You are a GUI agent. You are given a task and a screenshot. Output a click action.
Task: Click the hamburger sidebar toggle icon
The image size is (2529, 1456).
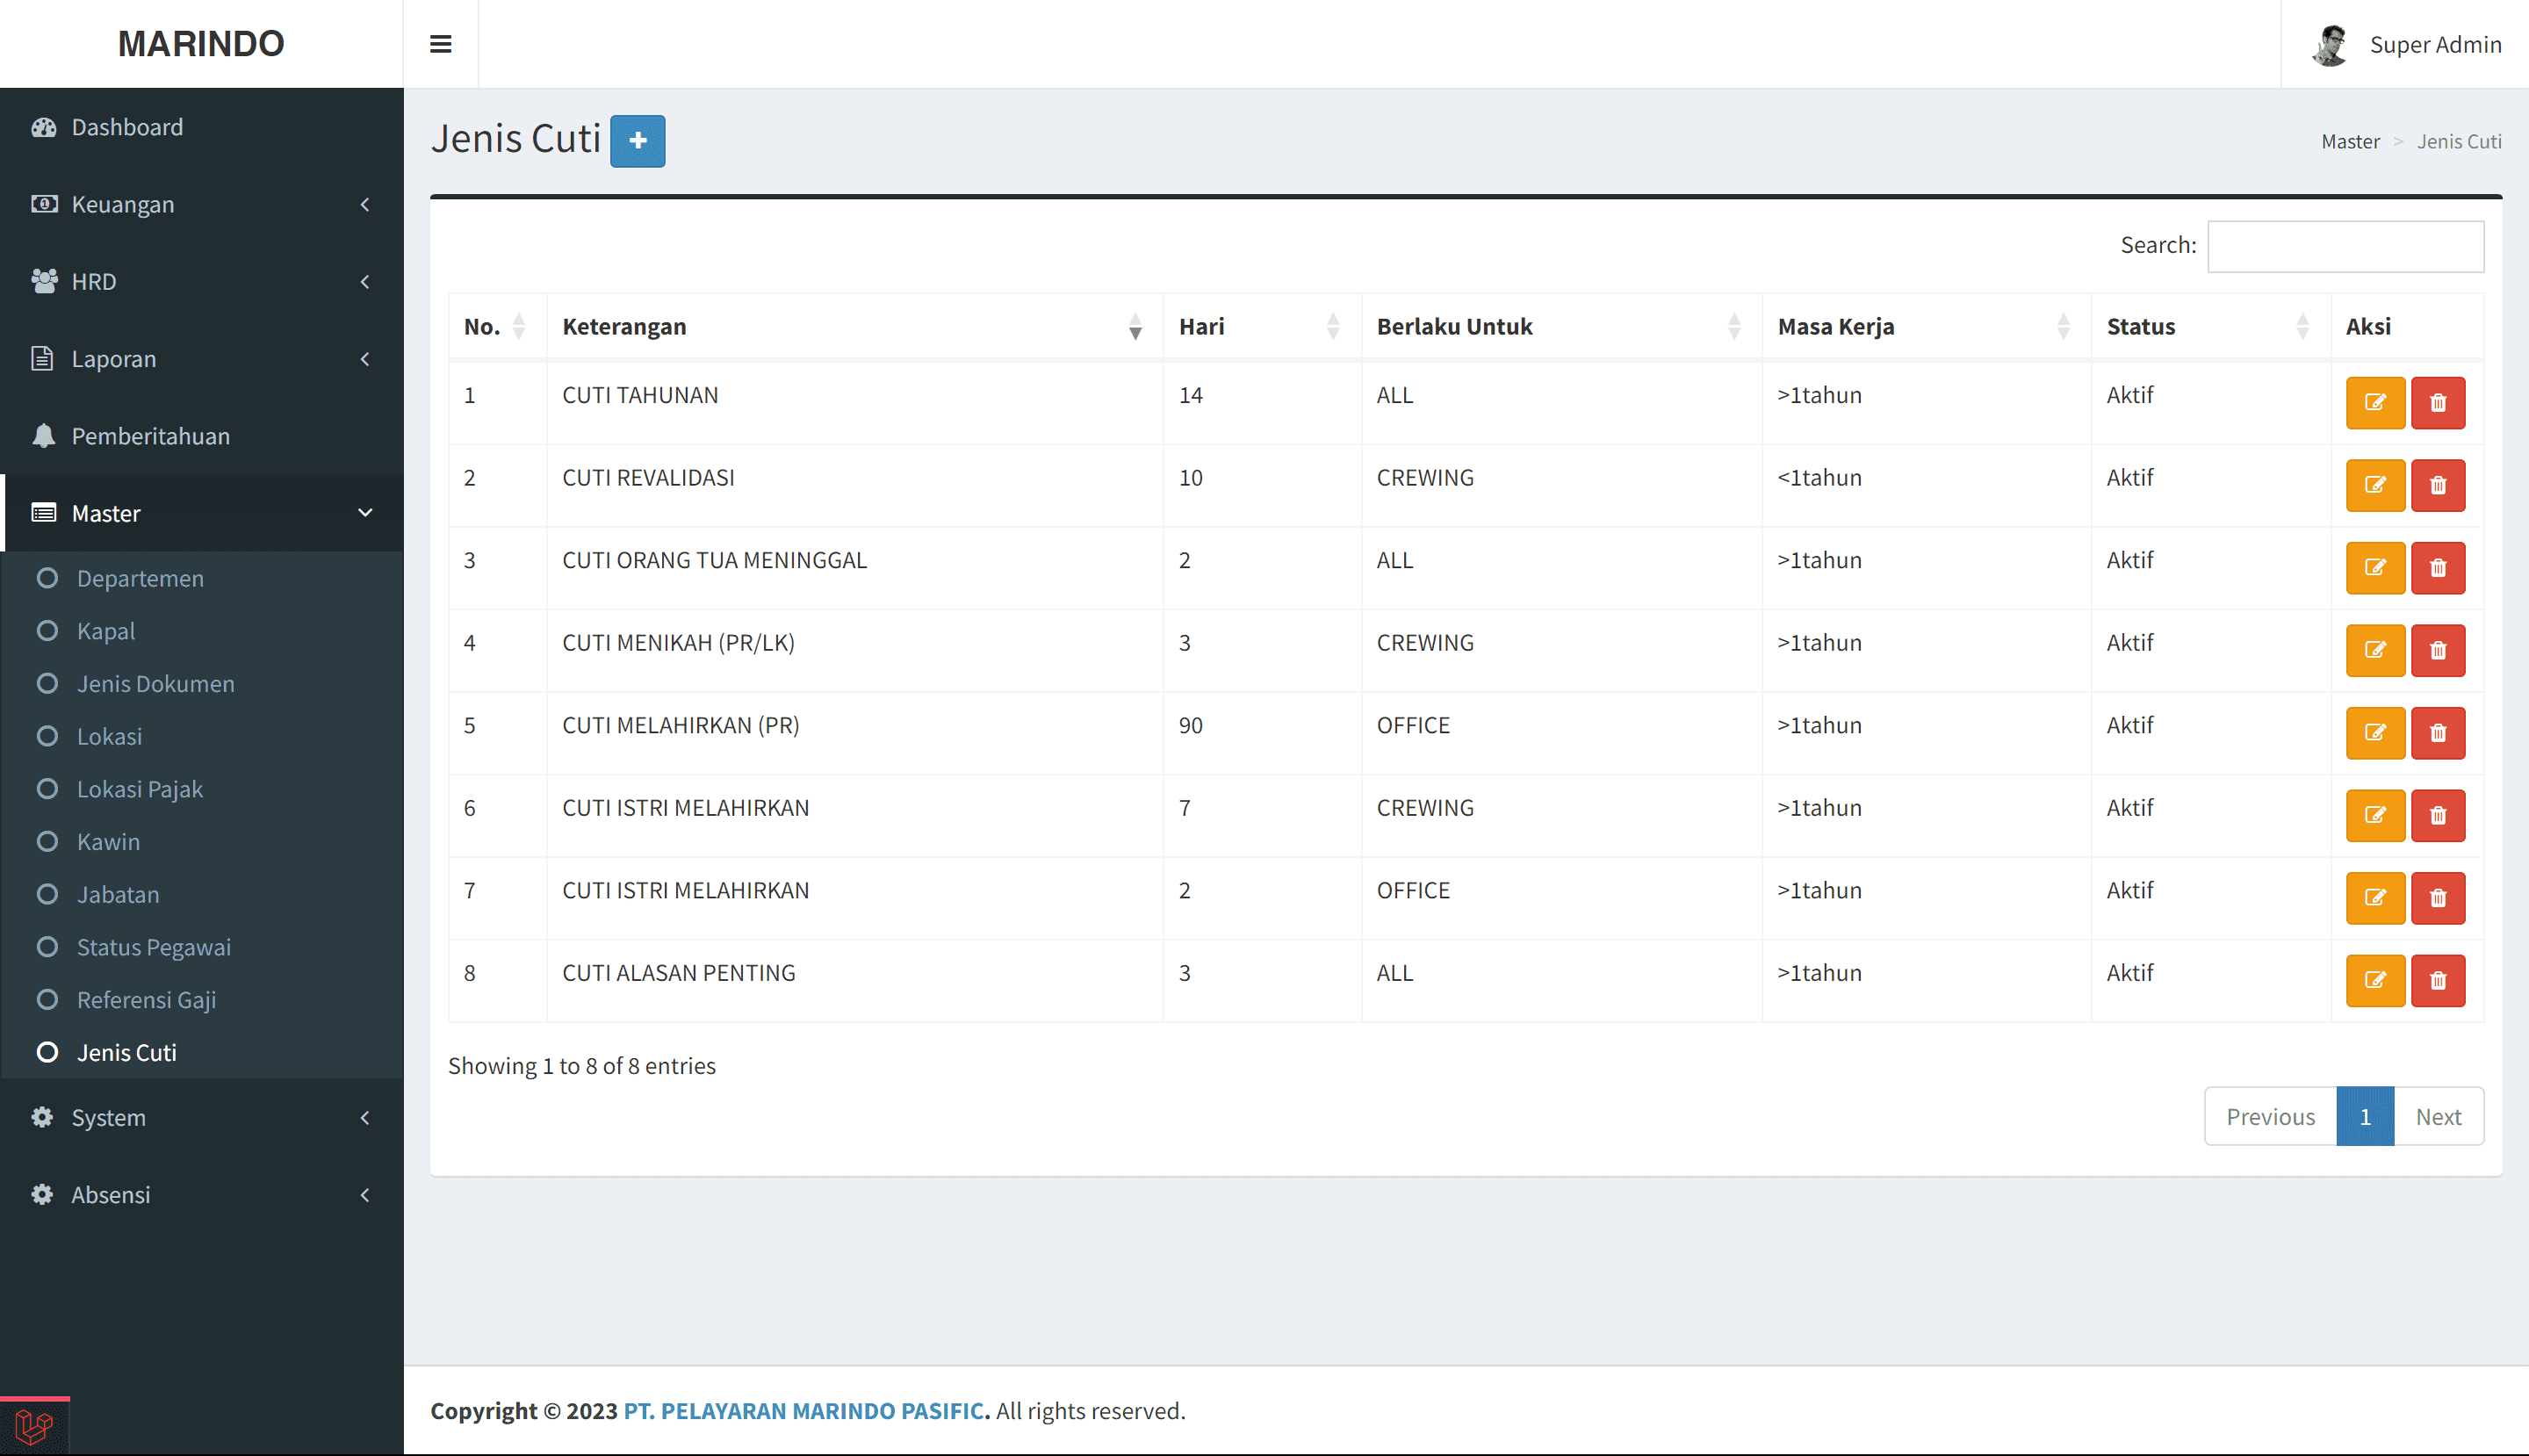[440, 44]
